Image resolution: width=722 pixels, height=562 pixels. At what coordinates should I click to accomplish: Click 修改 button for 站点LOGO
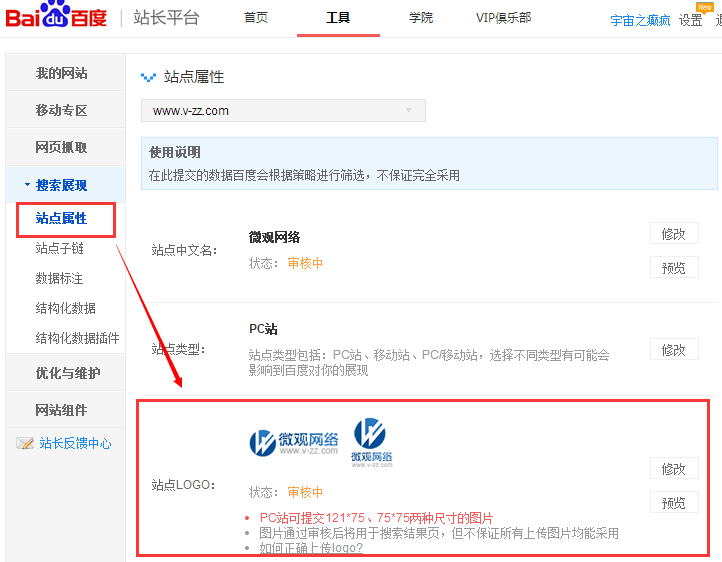tap(674, 469)
